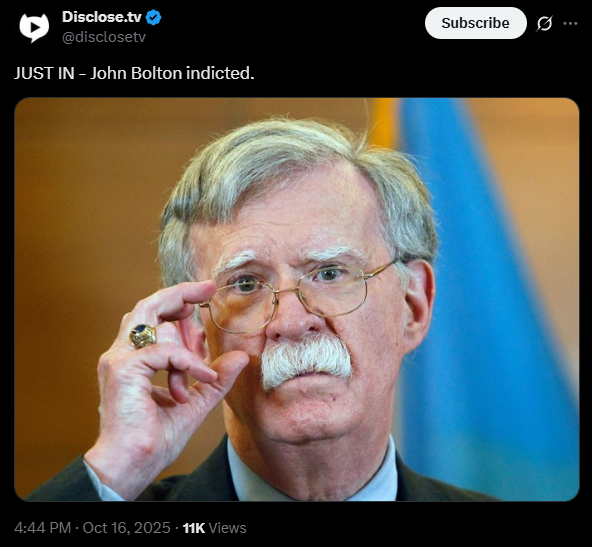Click the blue verified checkmark badge
Screen dimensions: 592x547
153,17
